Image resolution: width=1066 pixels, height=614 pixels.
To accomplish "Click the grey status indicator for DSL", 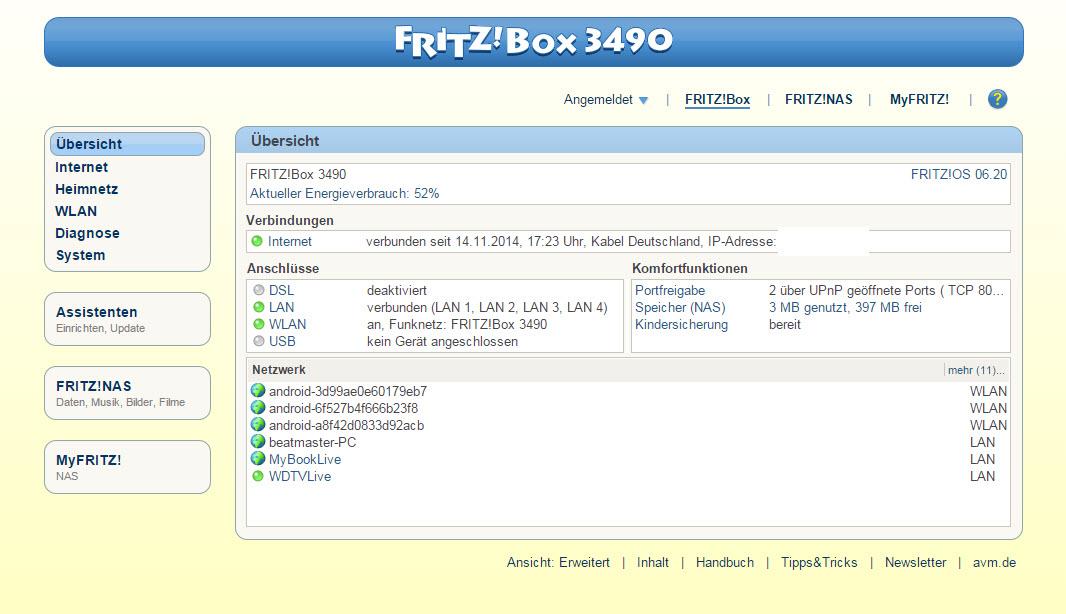I will point(258,290).
